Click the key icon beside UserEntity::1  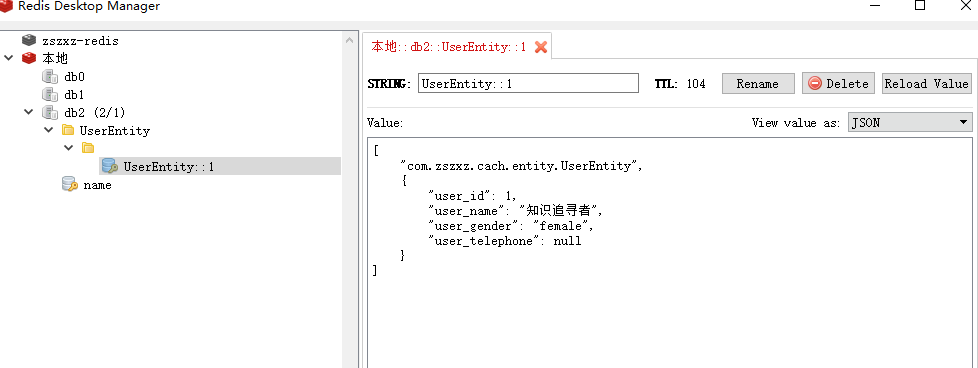(110, 166)
